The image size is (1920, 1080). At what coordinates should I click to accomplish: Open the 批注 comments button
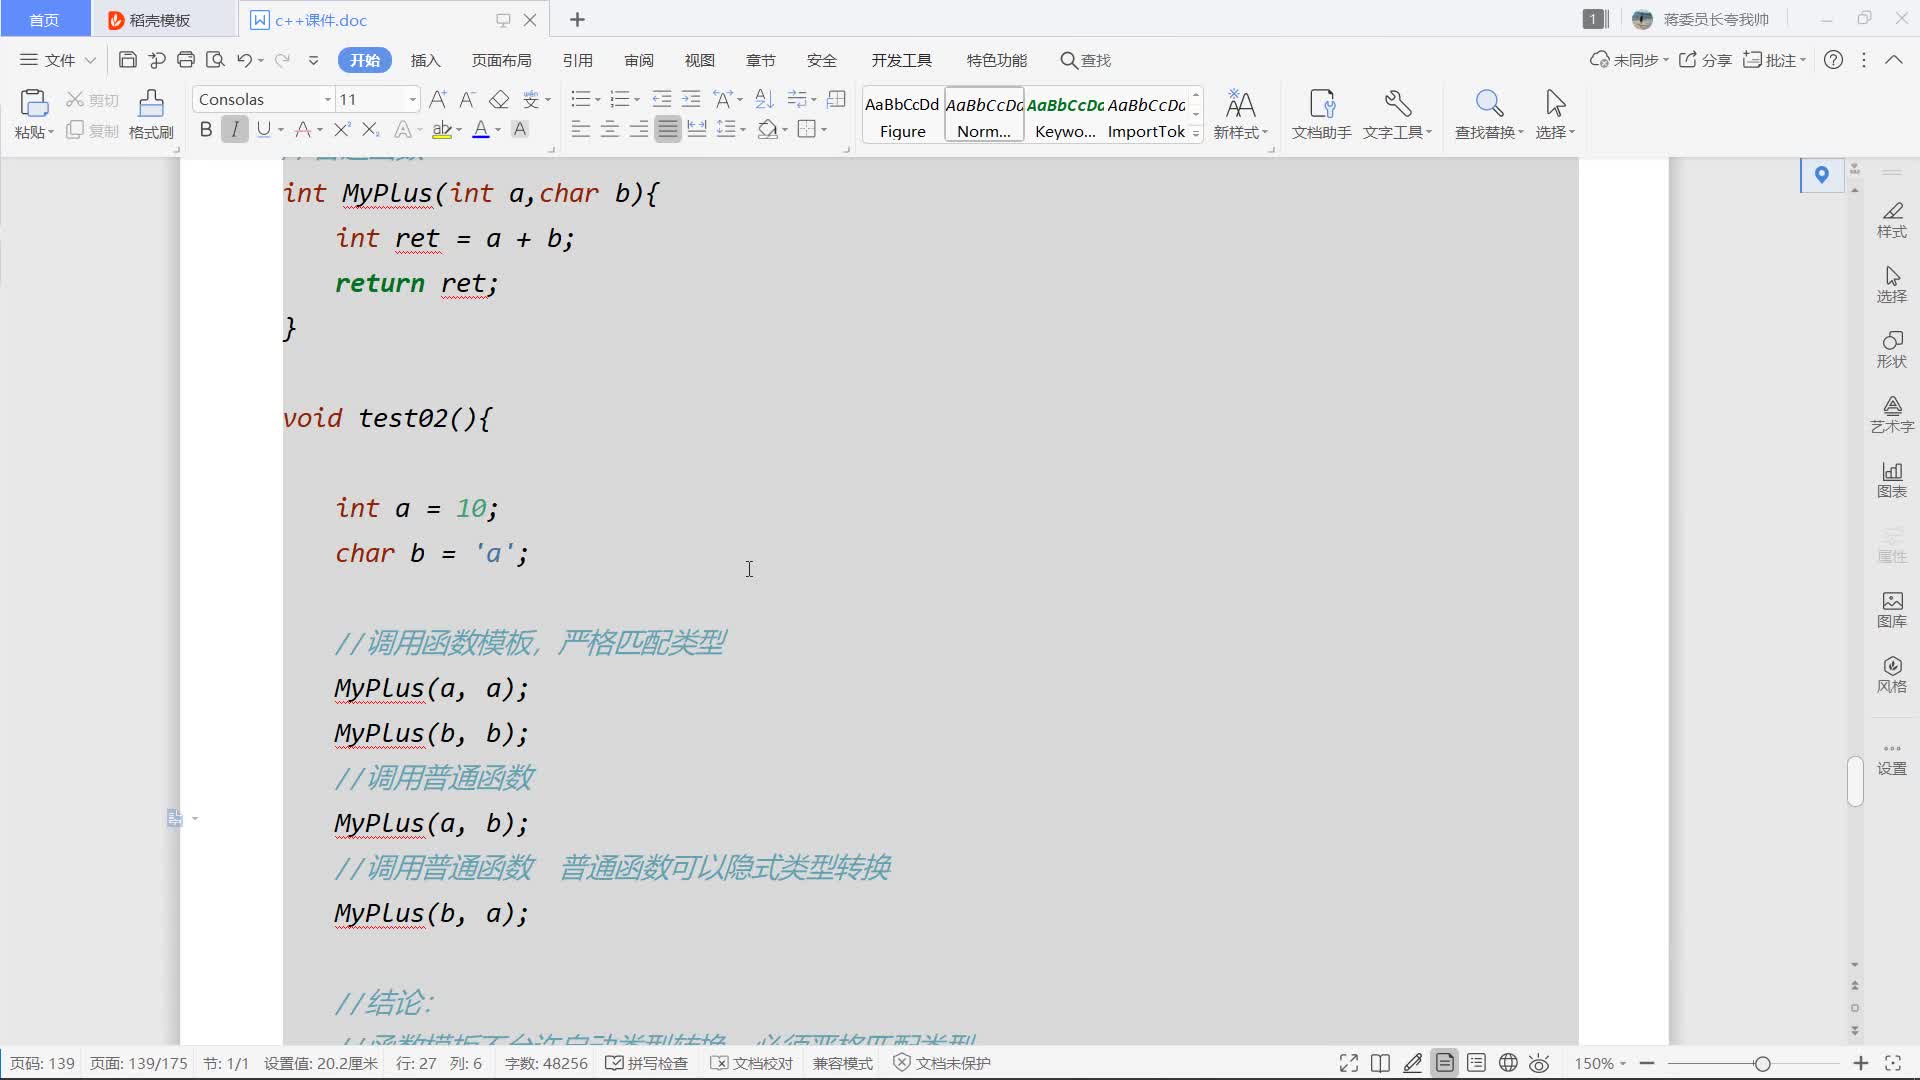pyautogui.click(x=1774, y=60)
